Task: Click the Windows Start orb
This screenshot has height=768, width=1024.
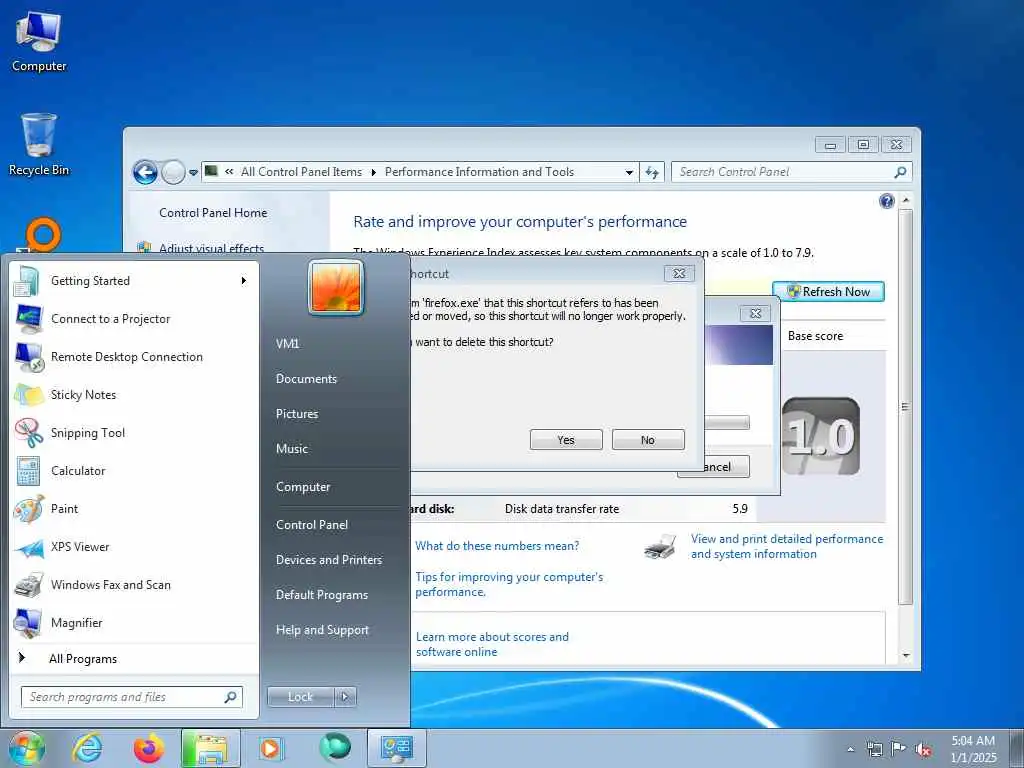Action: 26,748
